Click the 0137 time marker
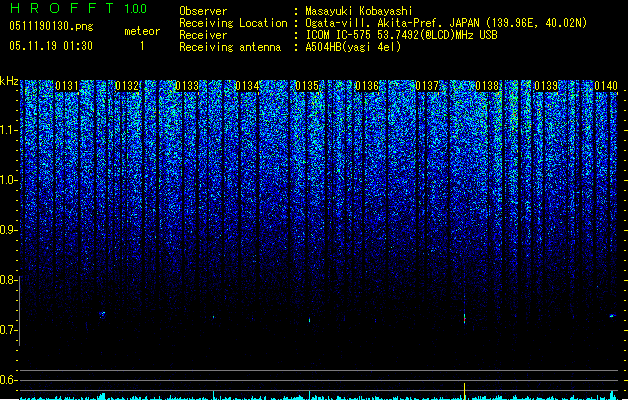Viewport: 629px width, 400px height. click(x=427, y=86)
